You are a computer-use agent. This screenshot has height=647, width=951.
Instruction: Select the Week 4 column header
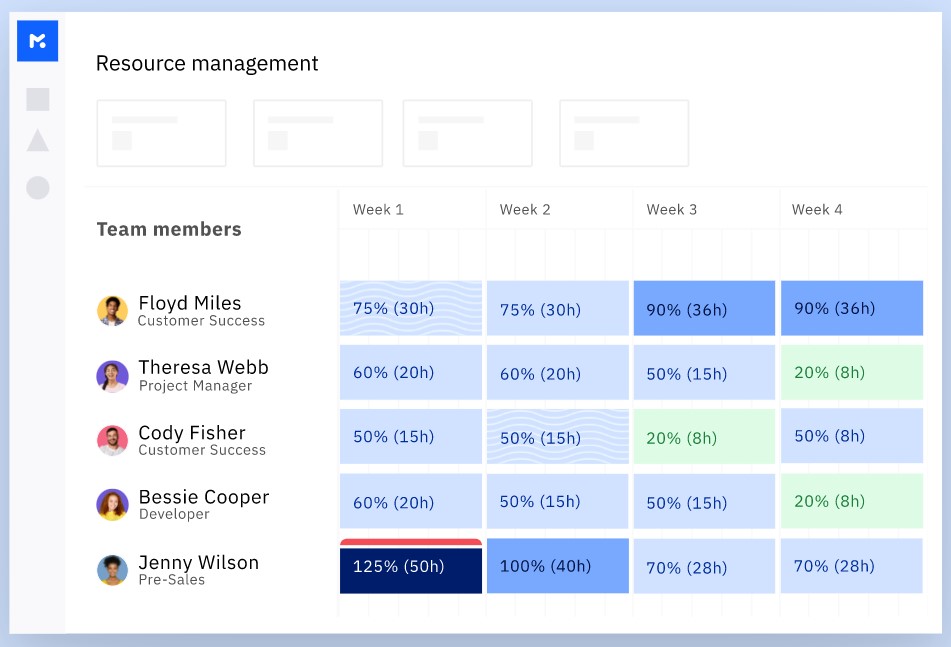click(x=817, y=210)
